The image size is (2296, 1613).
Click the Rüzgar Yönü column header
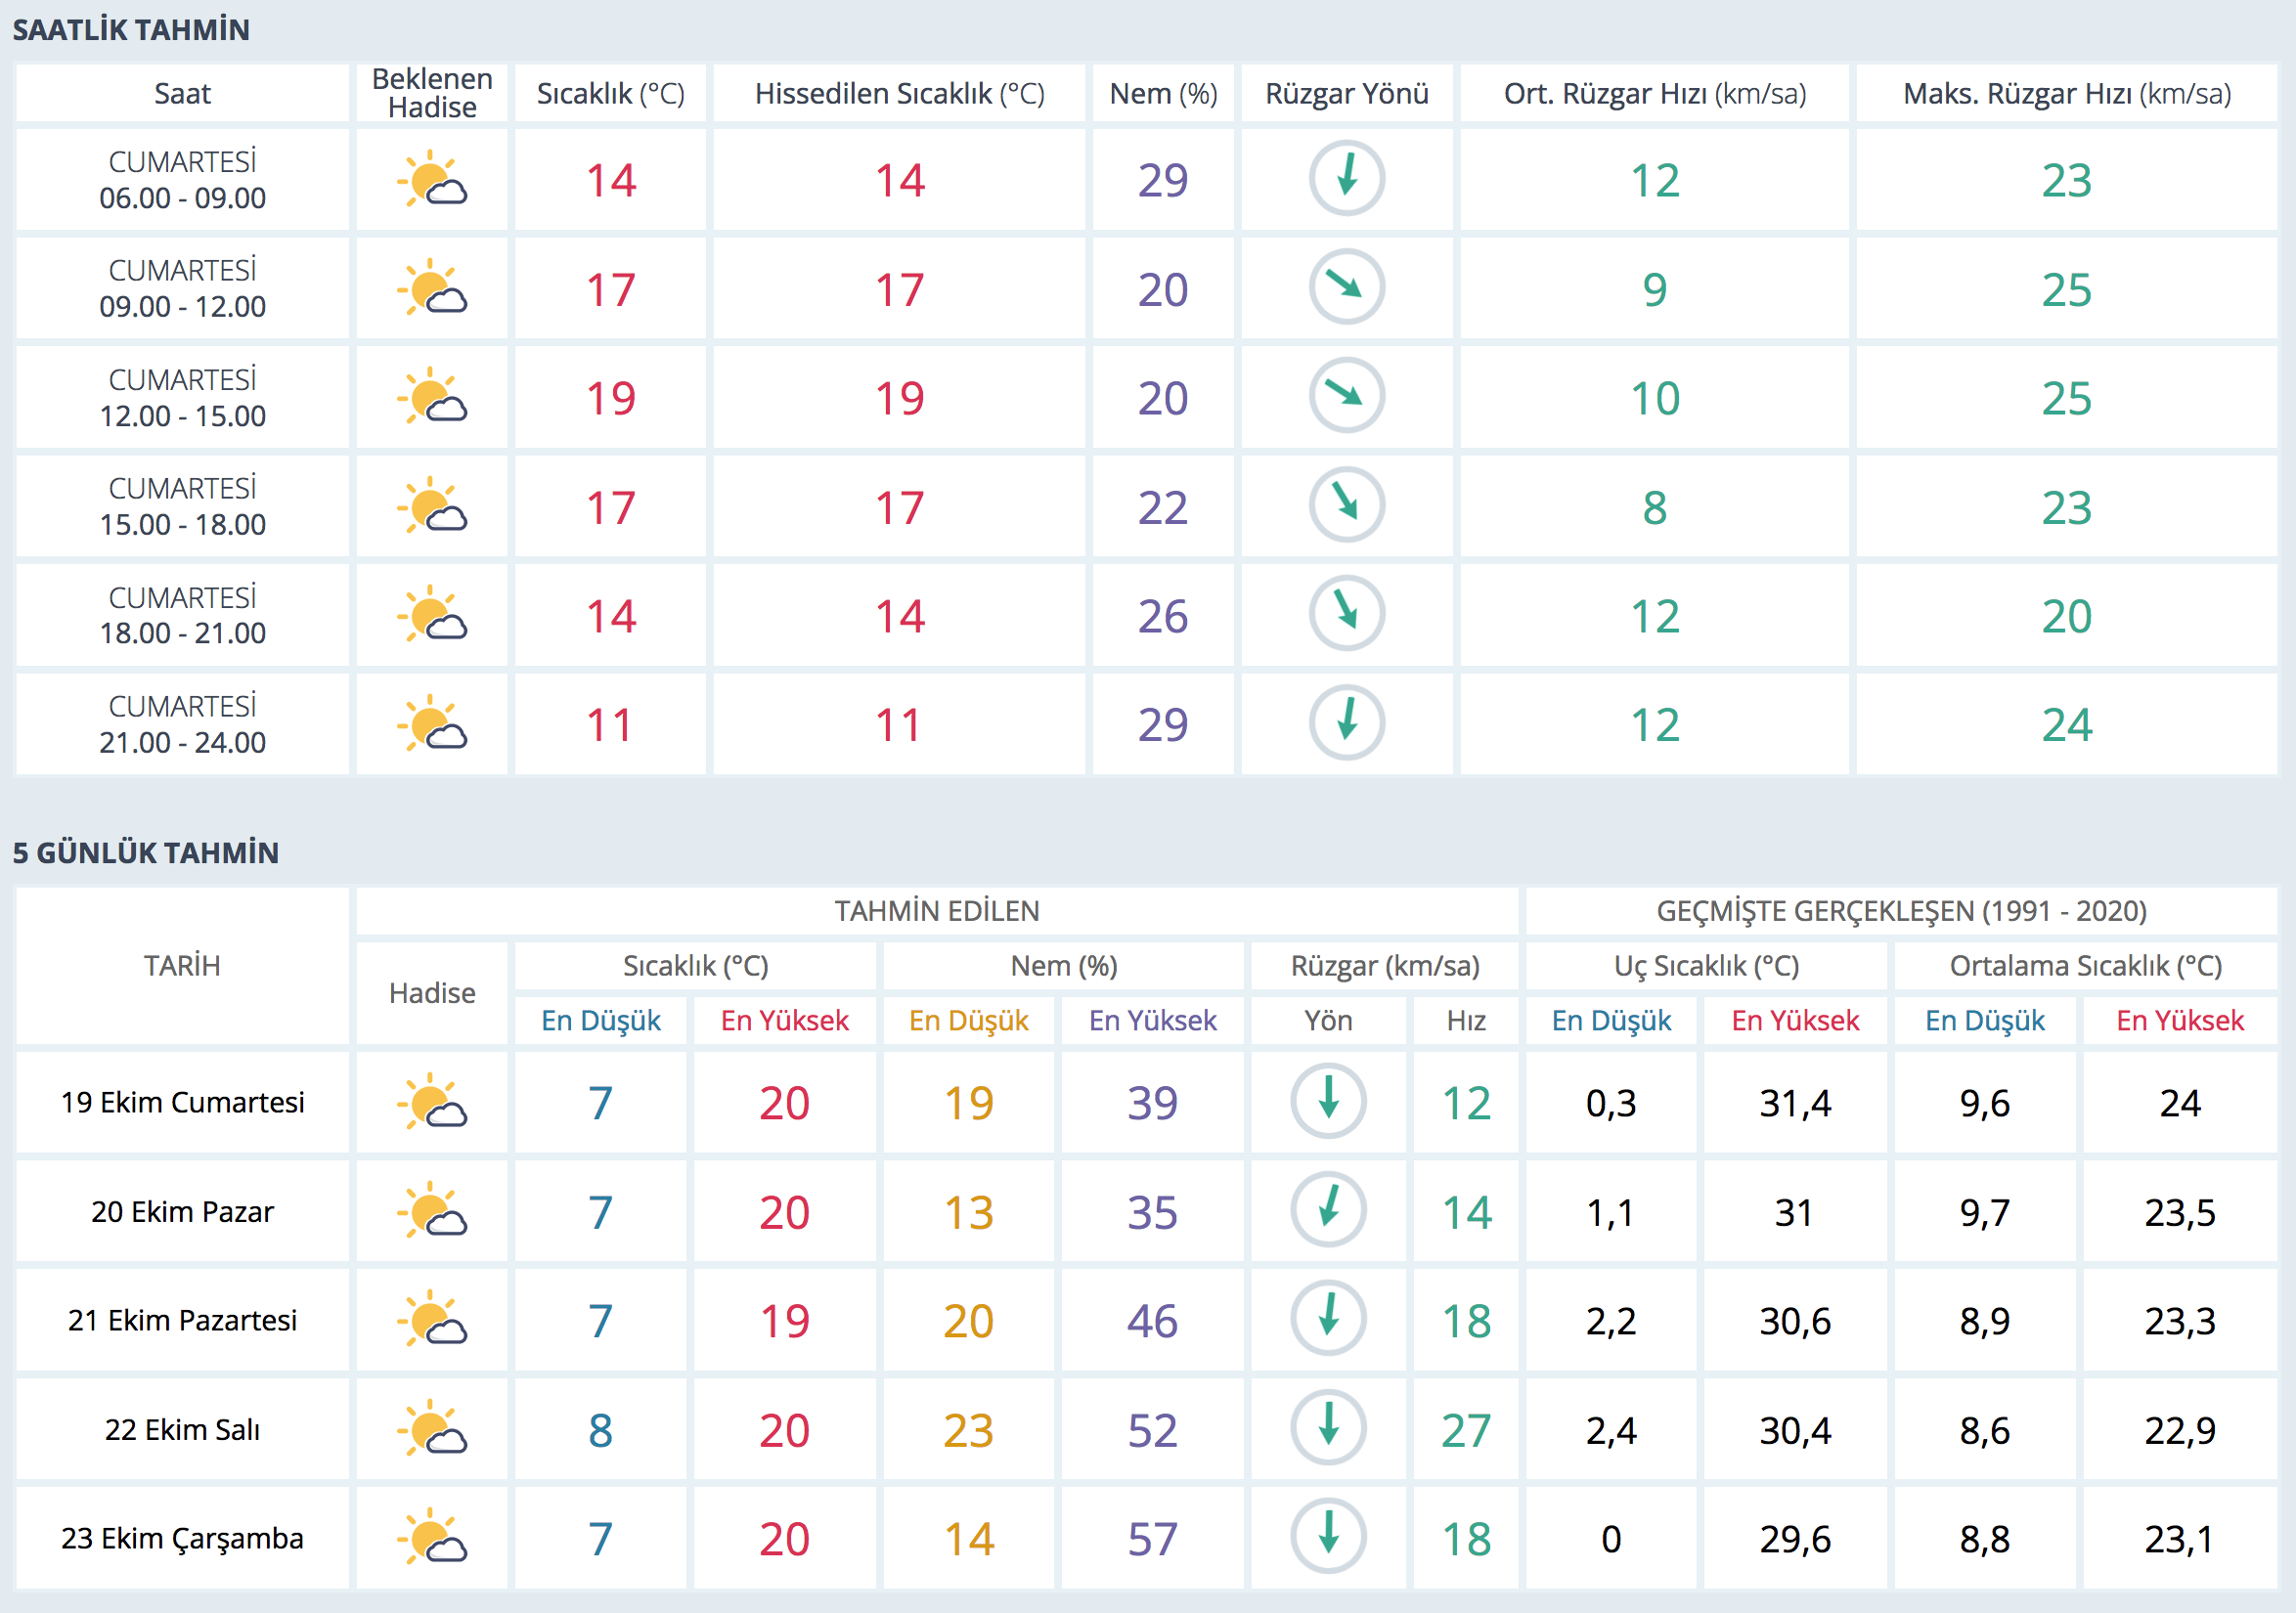click(x=1346, y=94)
